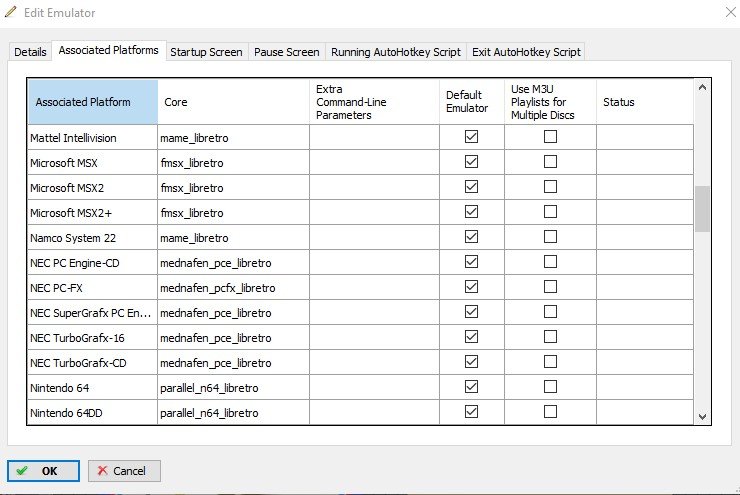Select the NEC TurboGrafx-CD platform cell
Image resolution: width=740 pixels, height=495 pixels.
[x=92, y=363]
